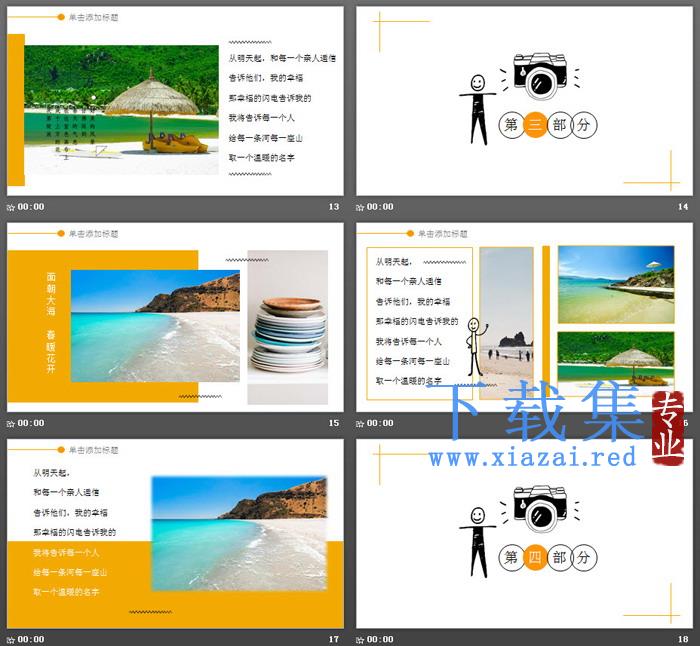Screen dimensions: 700x646
Task: Click the transition star icon under slide 17
Action: coord(11,640)
